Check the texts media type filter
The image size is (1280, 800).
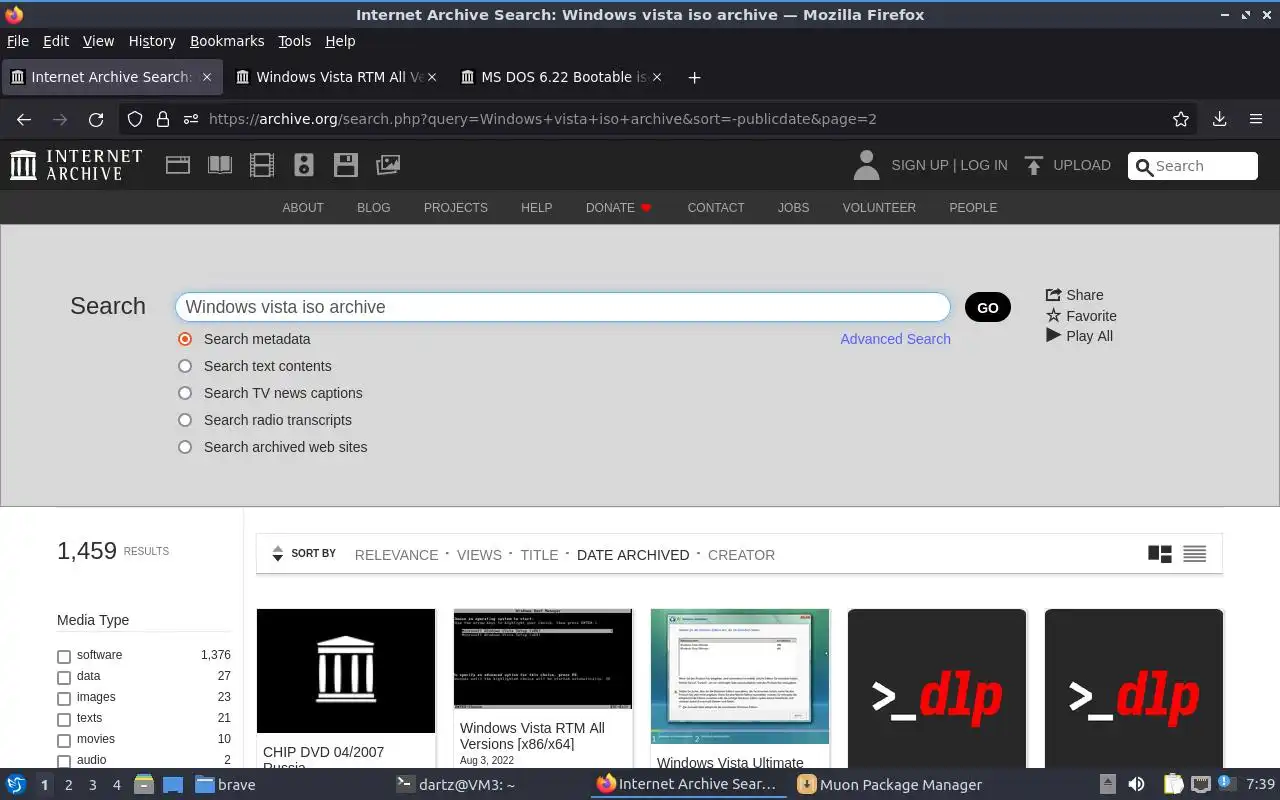pos(64,720)
